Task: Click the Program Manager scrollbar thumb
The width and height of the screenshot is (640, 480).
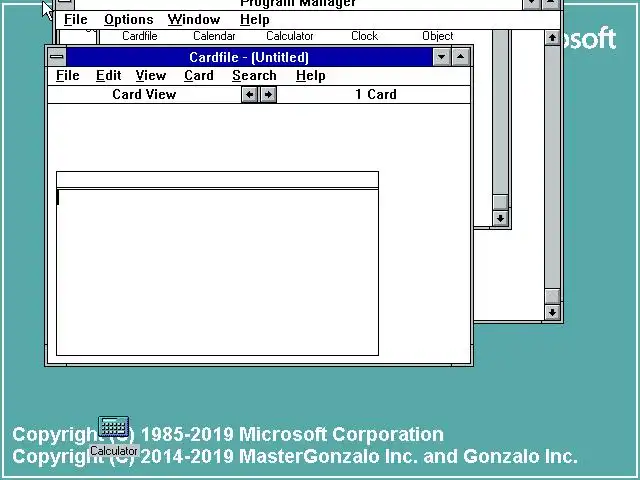Action: [x=552, y=296]
